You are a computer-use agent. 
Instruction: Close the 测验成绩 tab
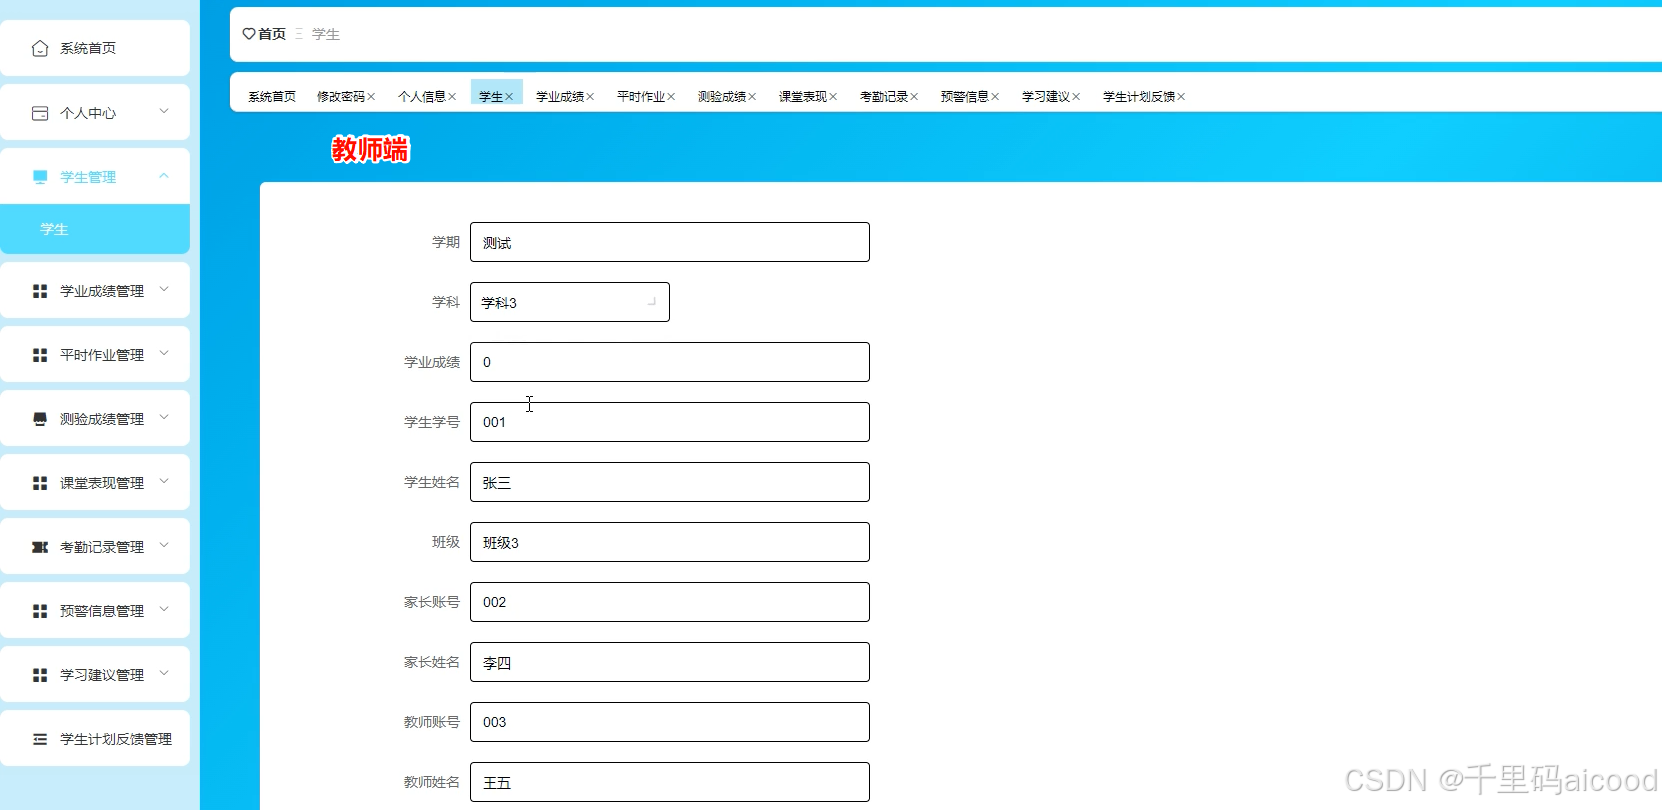(x=752, y=97)
